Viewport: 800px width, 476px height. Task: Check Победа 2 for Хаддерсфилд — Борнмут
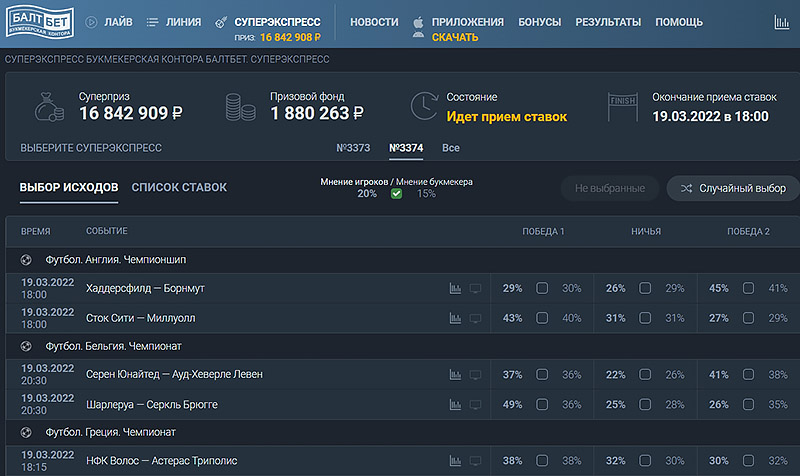[x=748, y=288]
